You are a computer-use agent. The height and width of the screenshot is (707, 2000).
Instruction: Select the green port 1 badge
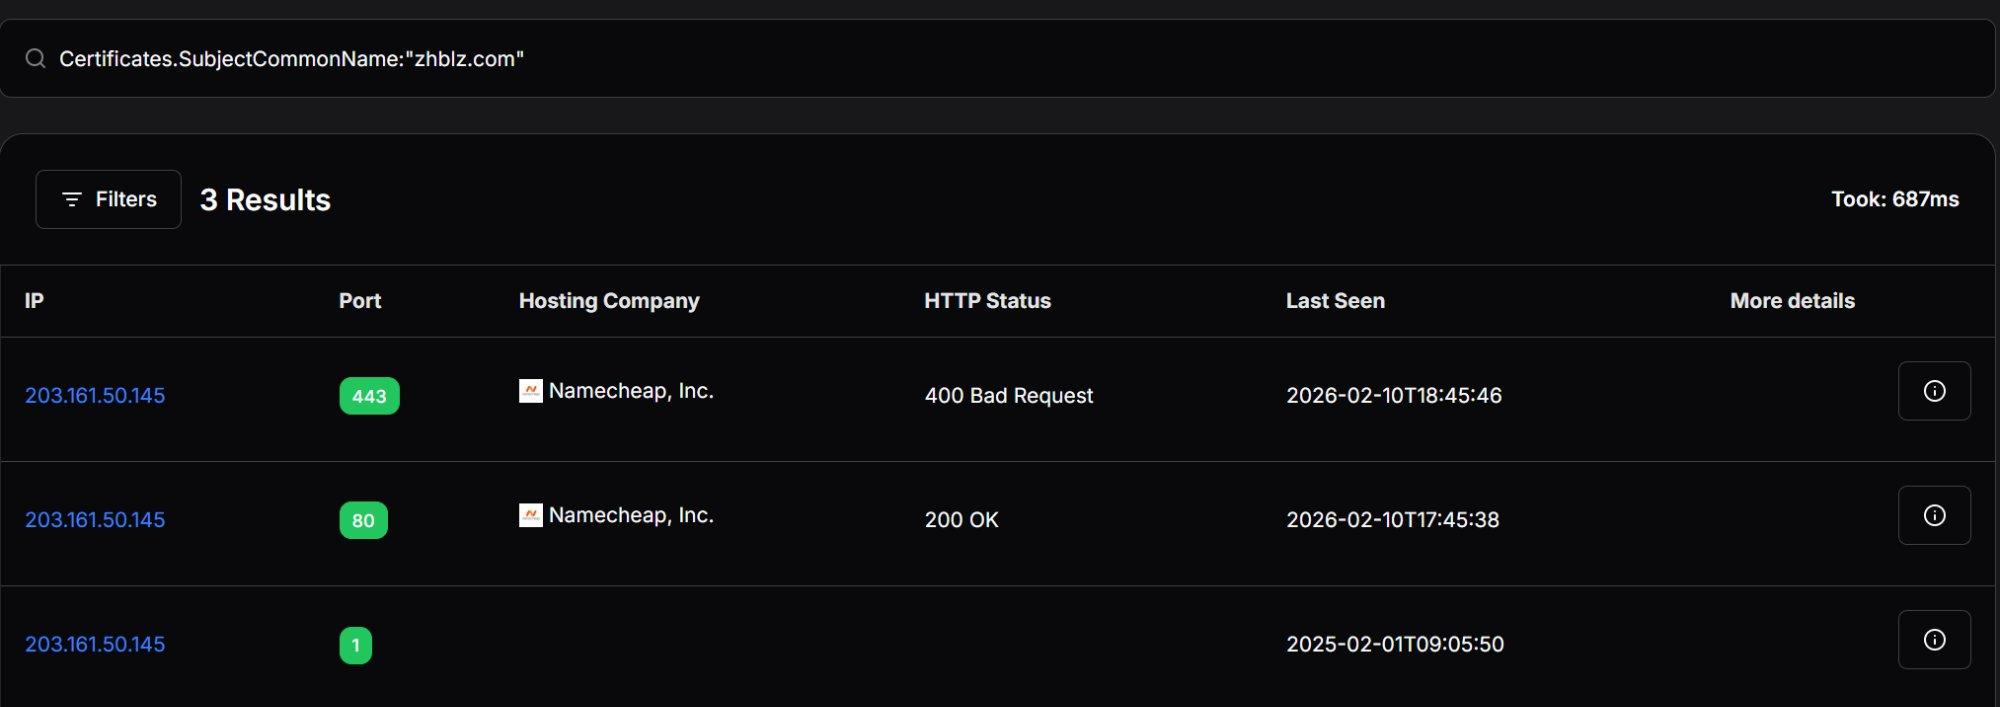pyautogui.click(x=356, y=645)
